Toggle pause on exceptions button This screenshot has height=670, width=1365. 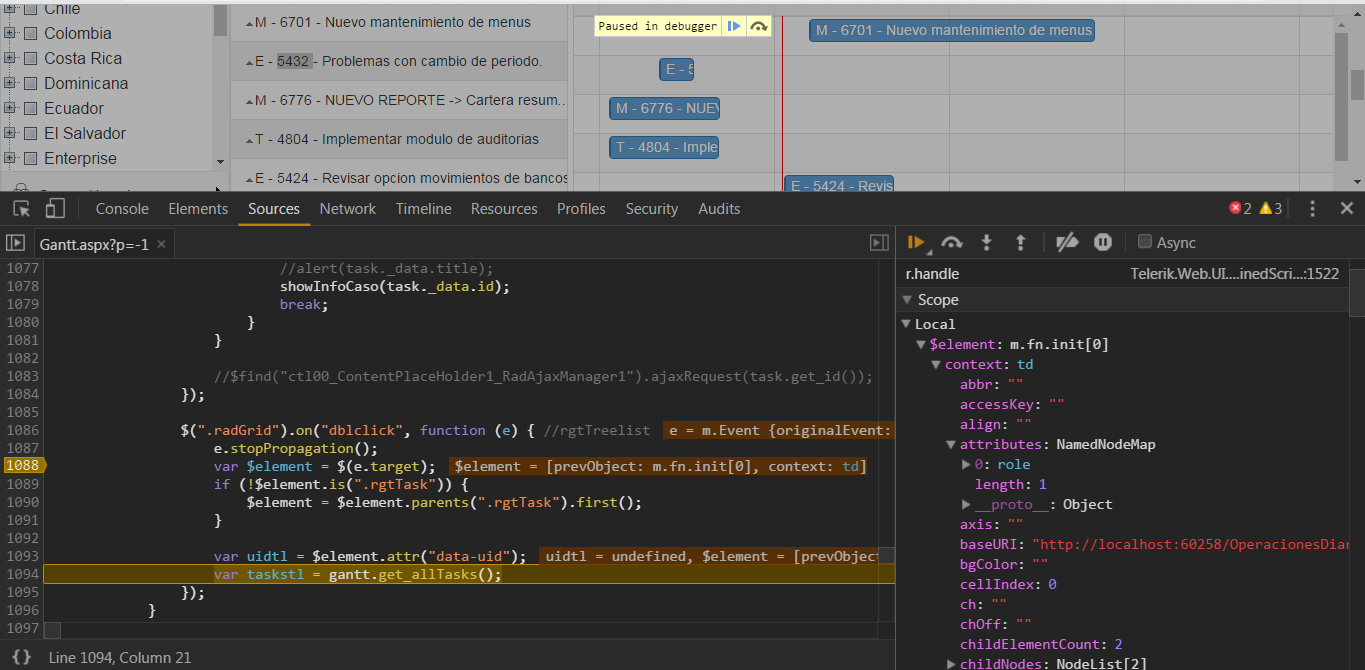pyautogui.click(x=1102, y=242)
